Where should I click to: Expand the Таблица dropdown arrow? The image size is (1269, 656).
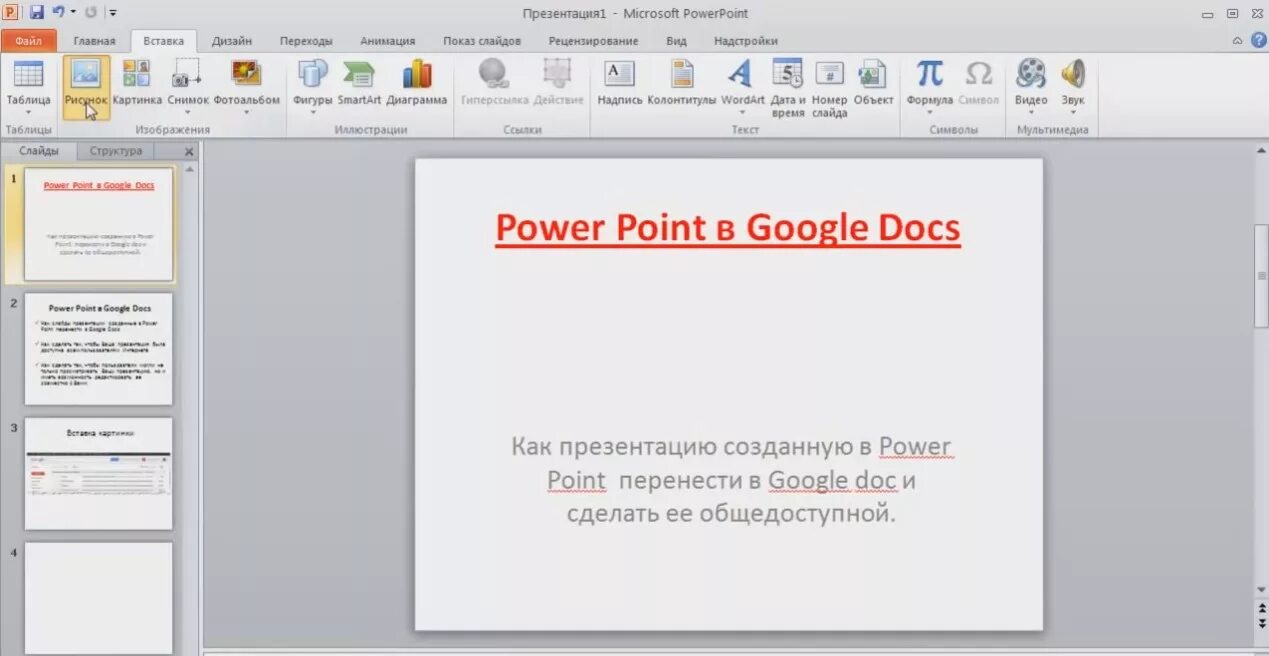click(28, 112)
